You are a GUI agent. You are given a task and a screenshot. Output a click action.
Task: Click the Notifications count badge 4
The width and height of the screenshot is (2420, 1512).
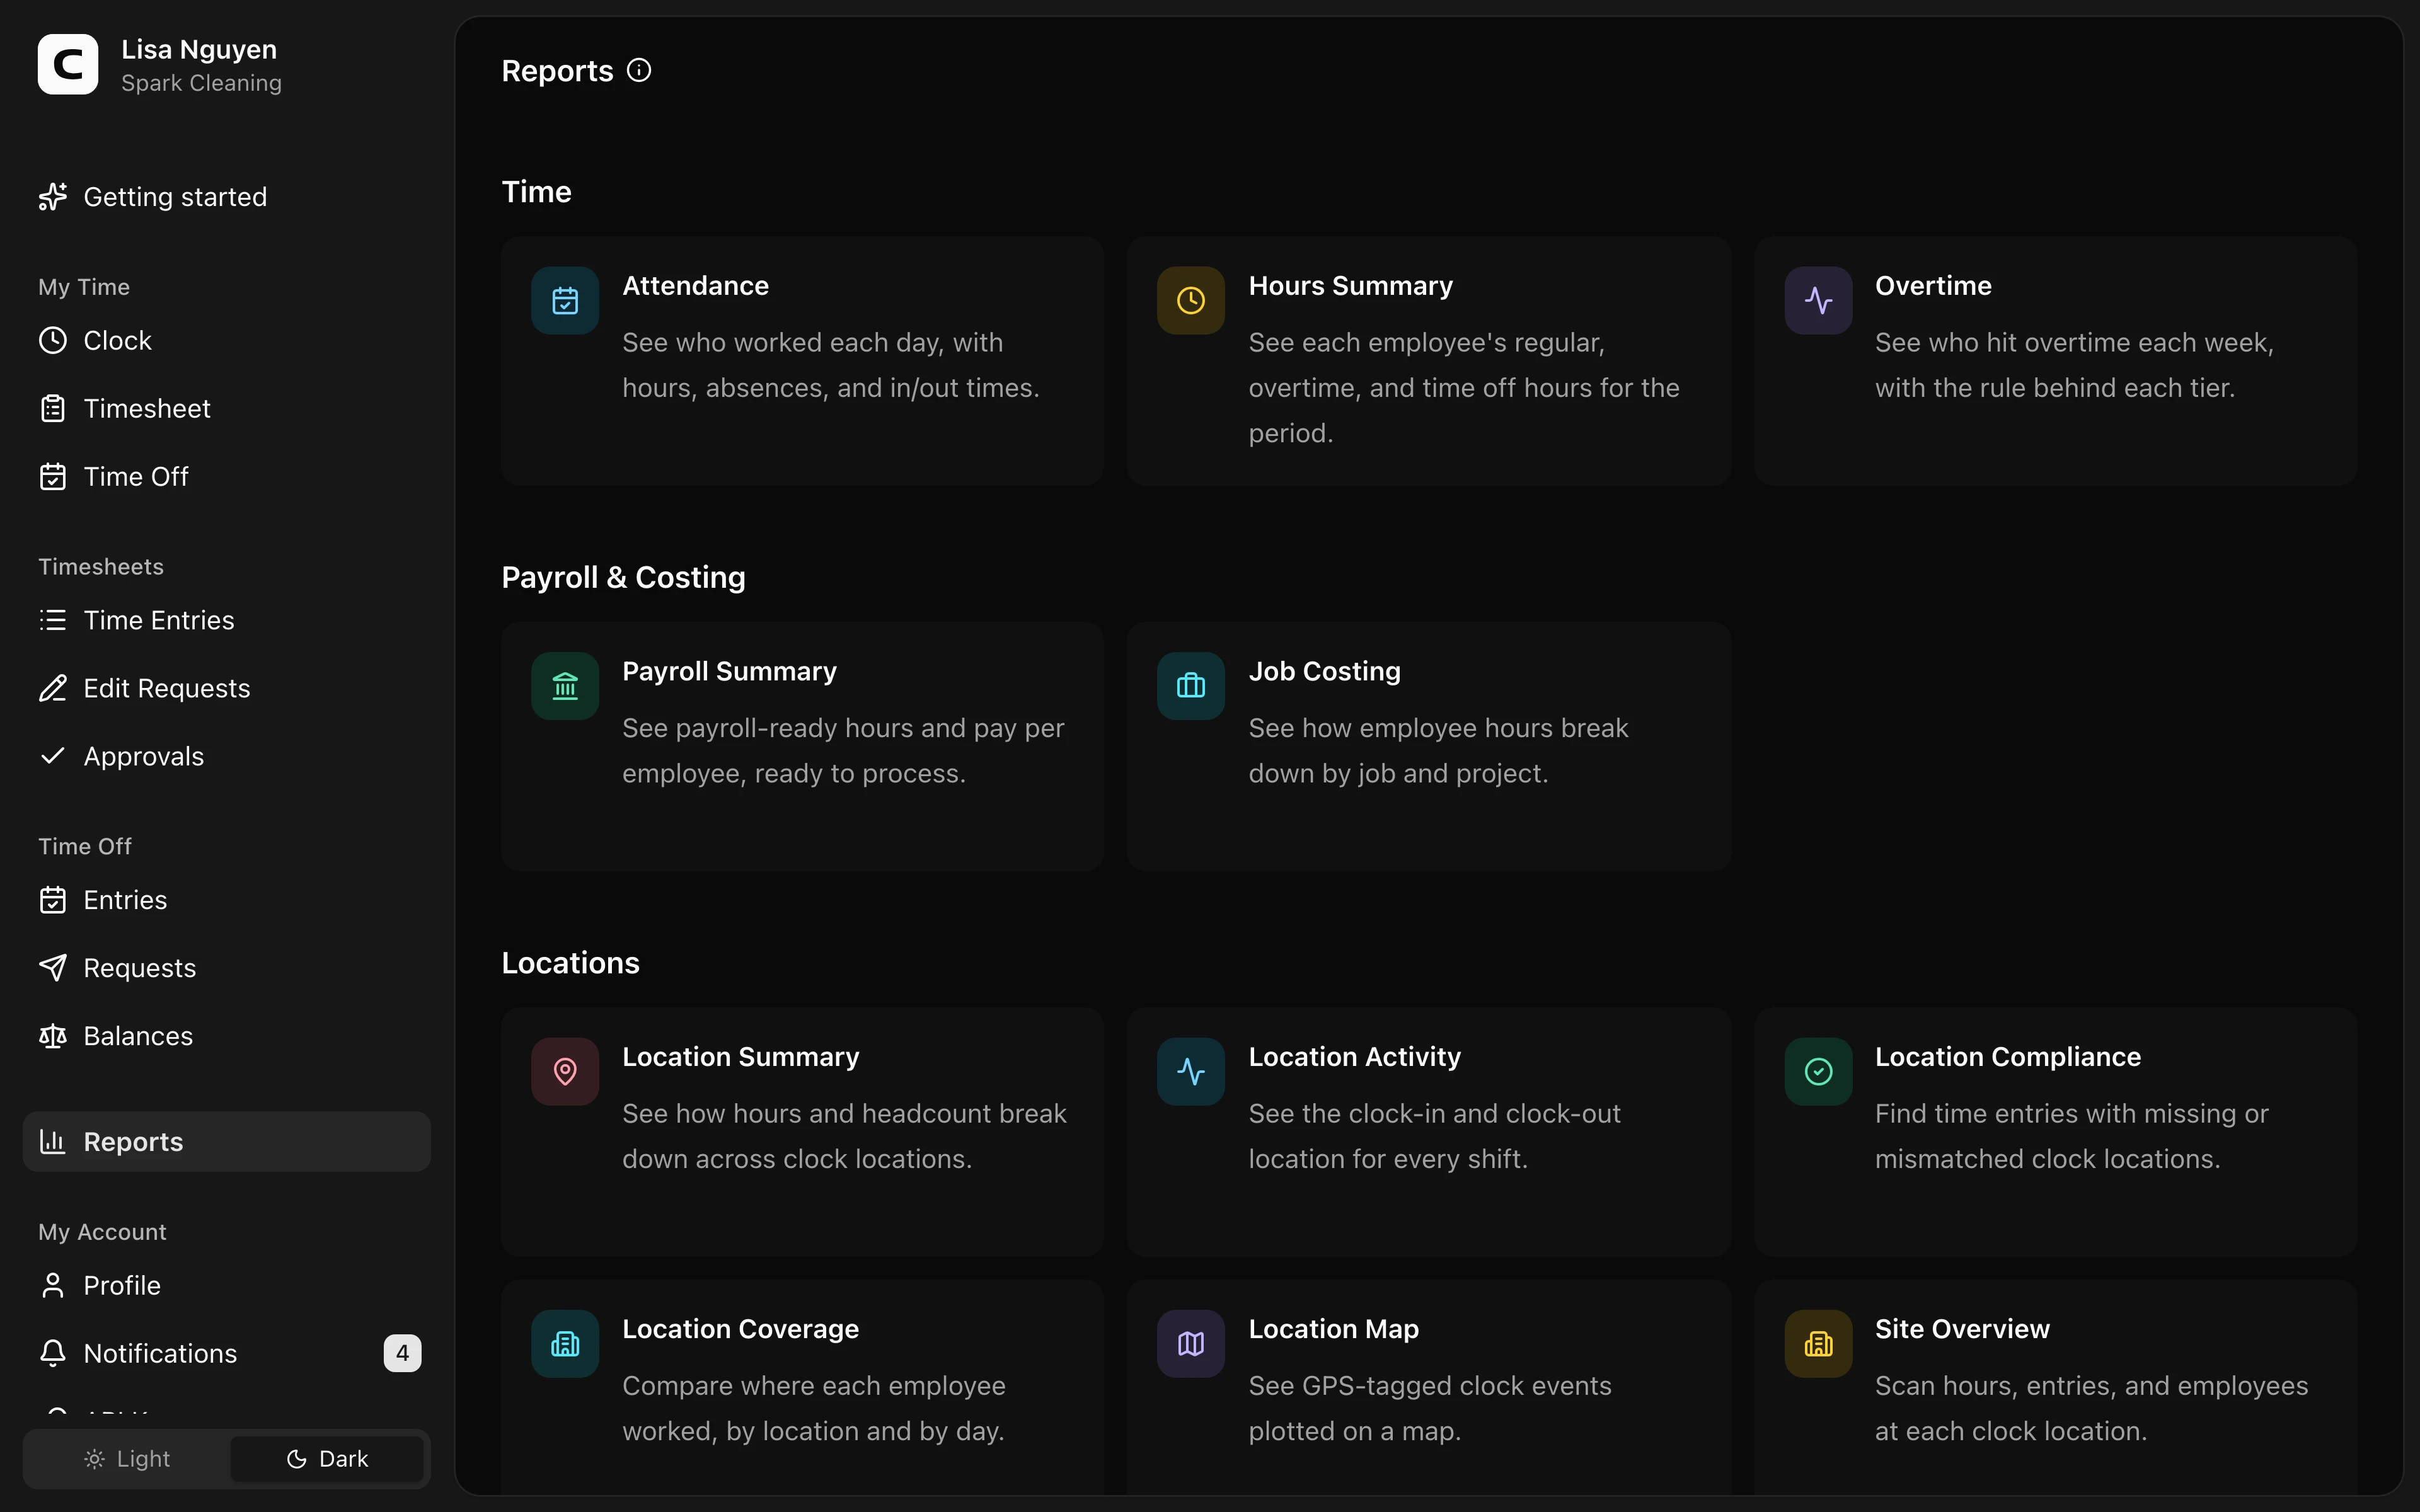coord(402,1353)
